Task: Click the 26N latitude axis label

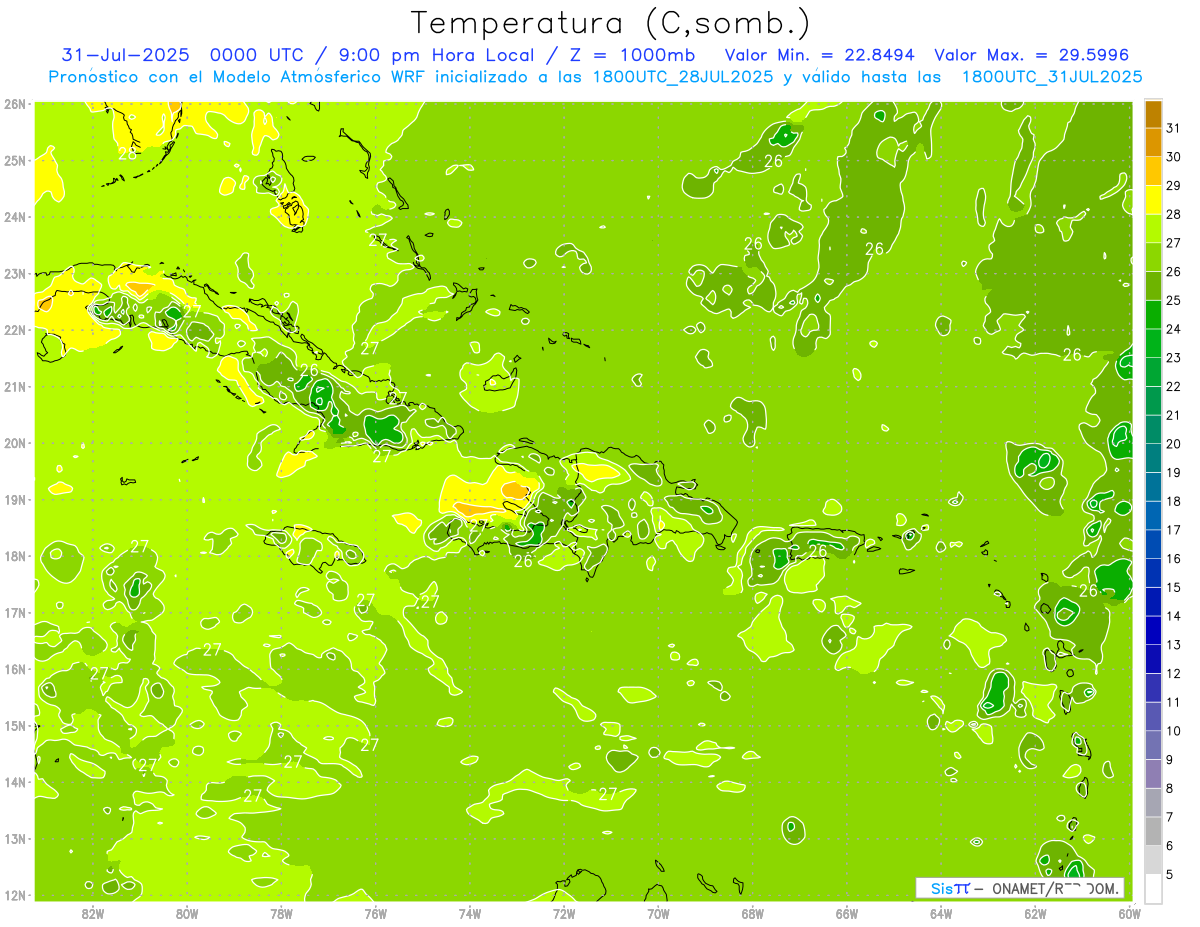Action: pos(15,104)
